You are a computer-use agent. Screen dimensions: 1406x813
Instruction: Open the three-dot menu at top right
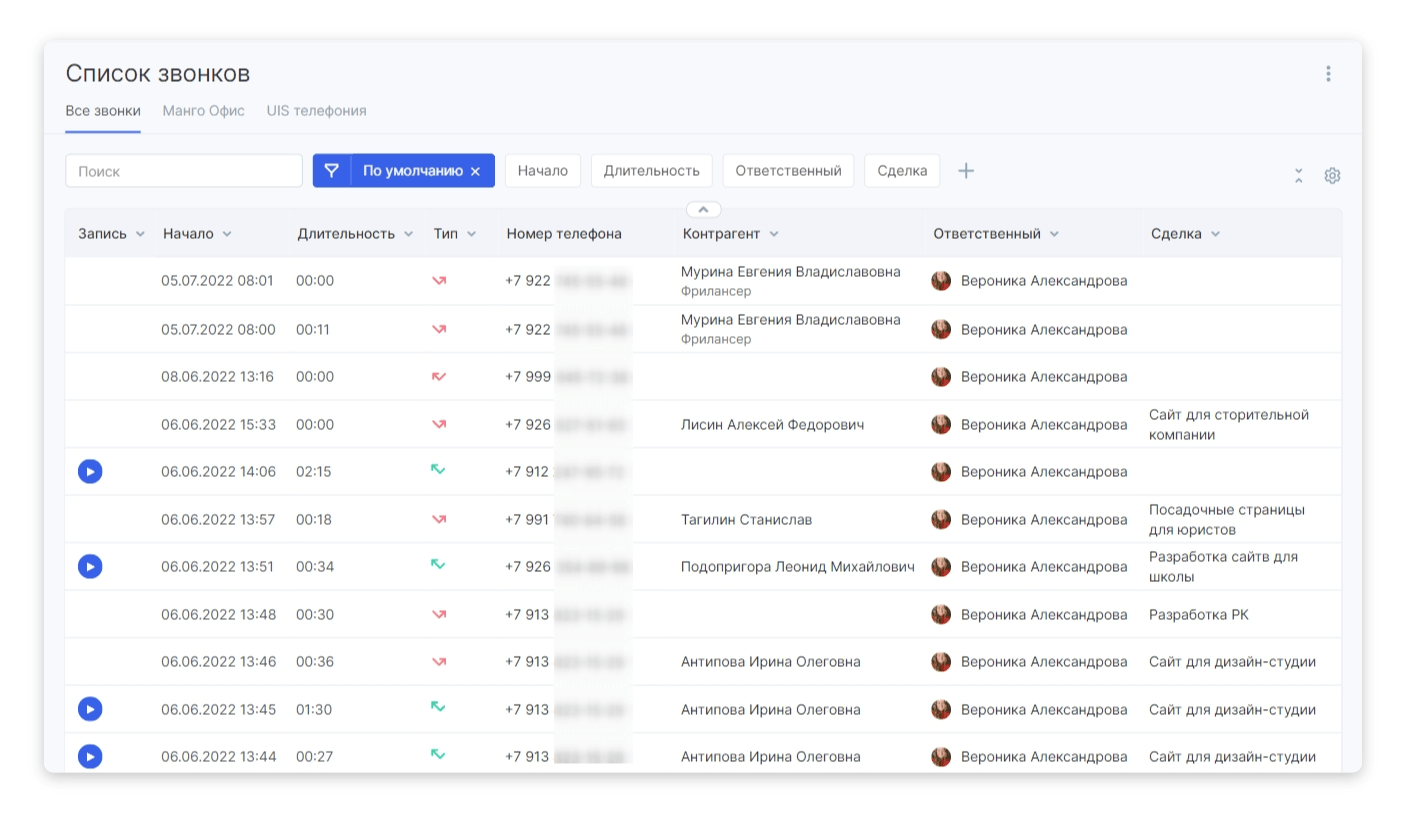1329,73
